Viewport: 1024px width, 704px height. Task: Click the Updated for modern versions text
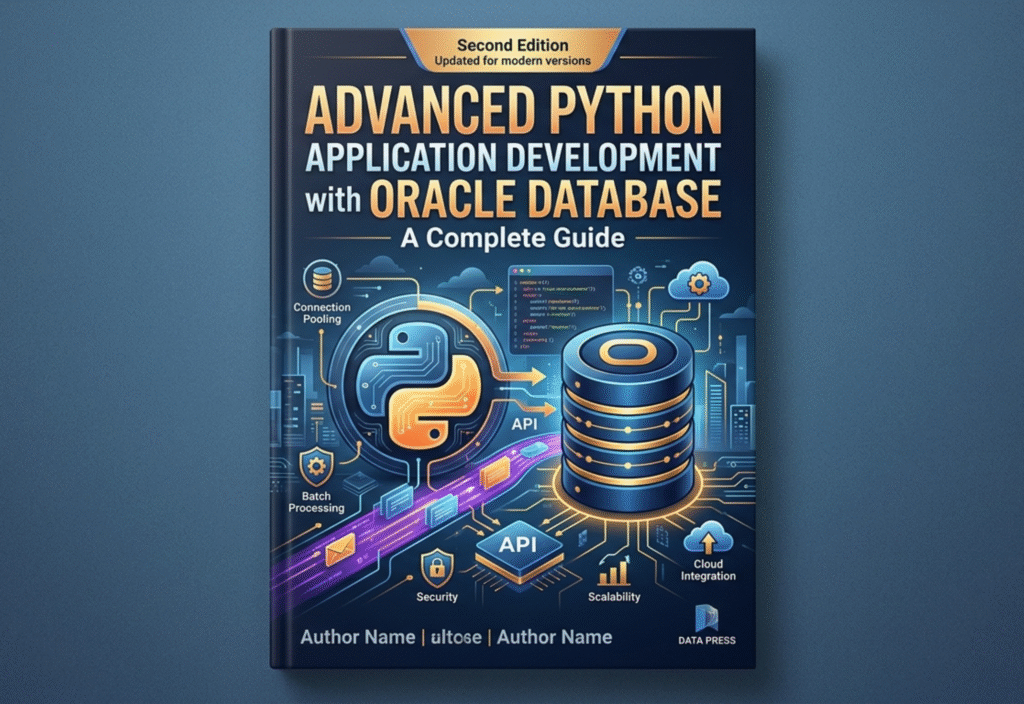pyautogui.click(x=512, y=61)
